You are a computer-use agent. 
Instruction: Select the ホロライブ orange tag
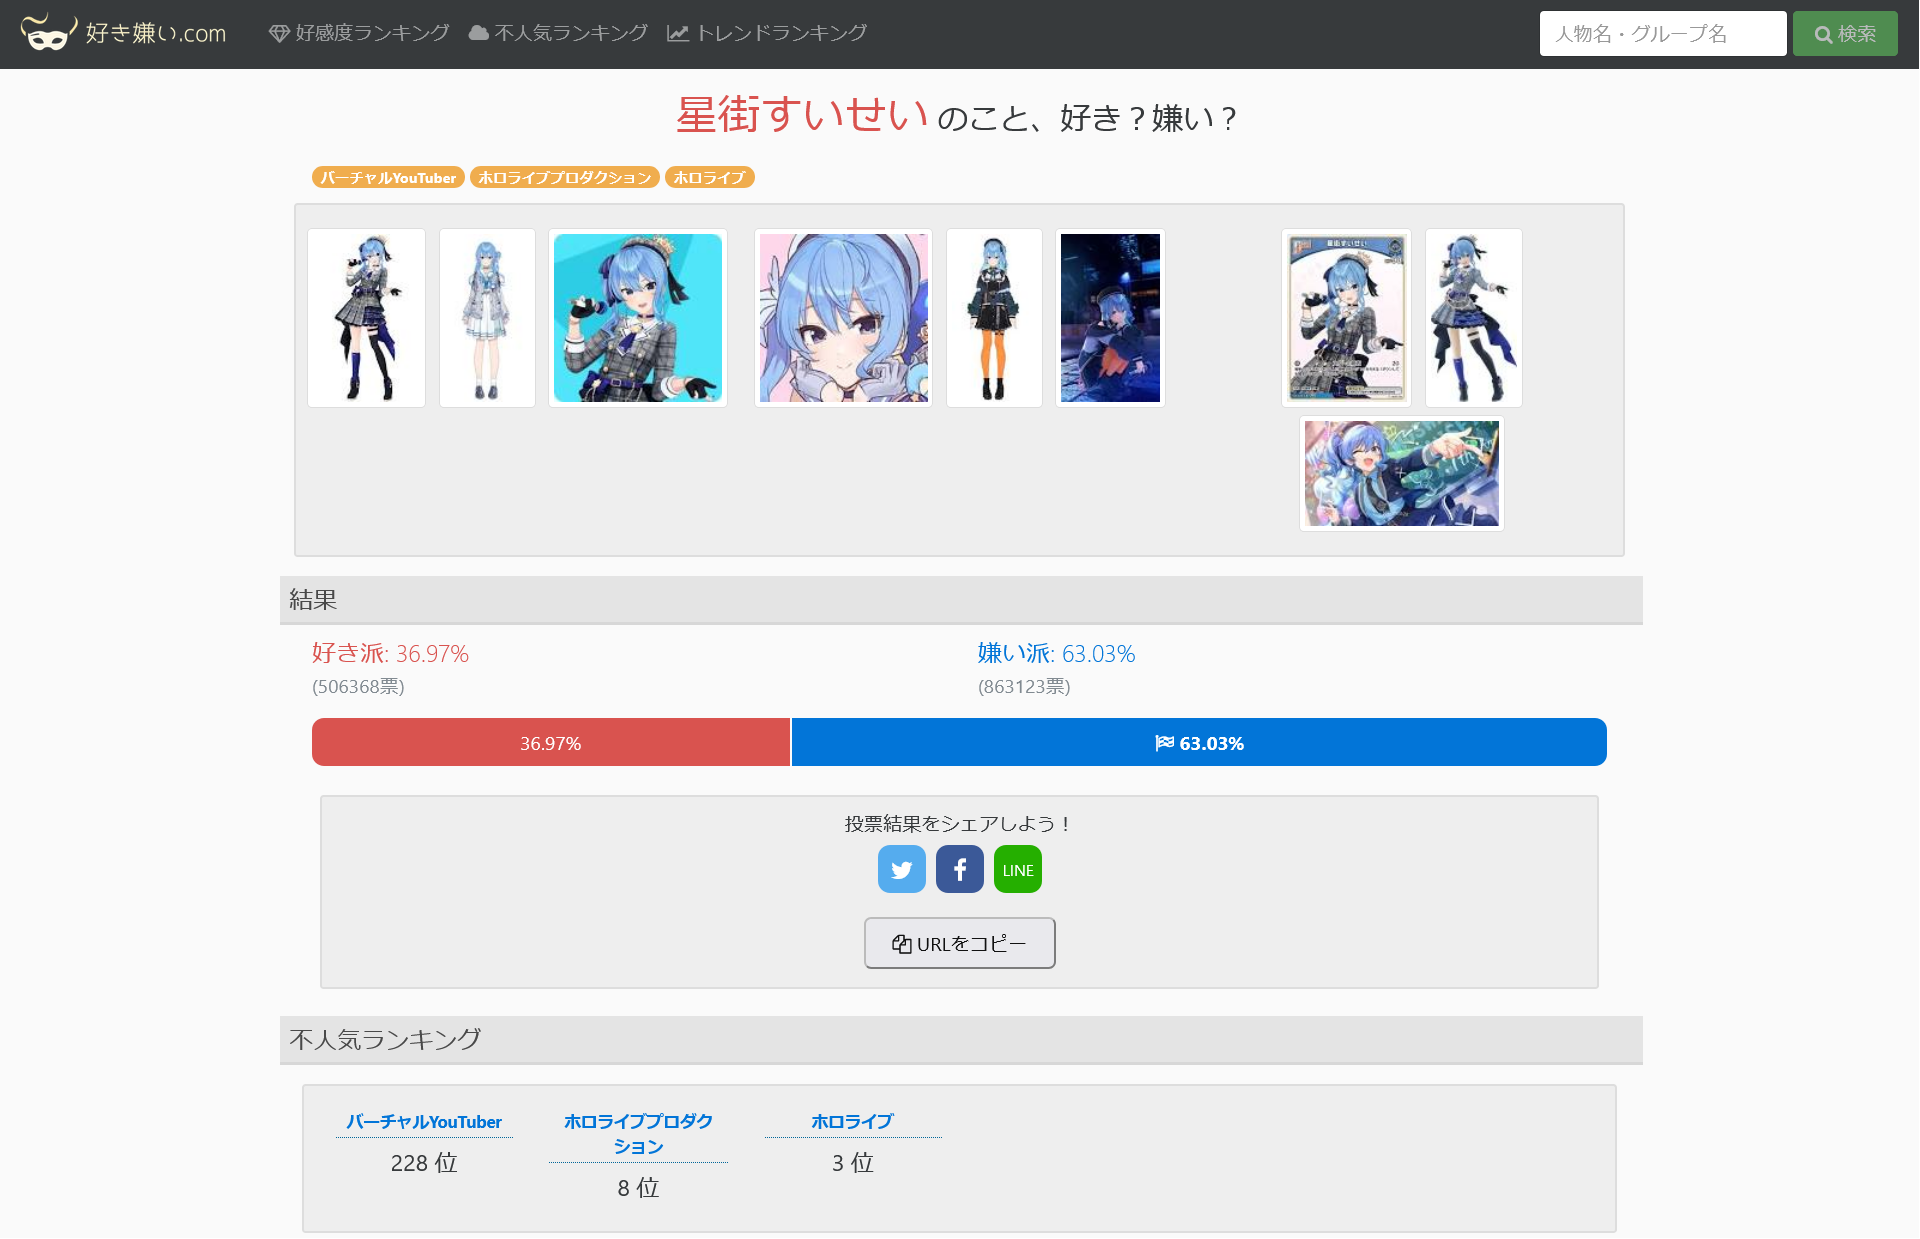pos(710,177)
